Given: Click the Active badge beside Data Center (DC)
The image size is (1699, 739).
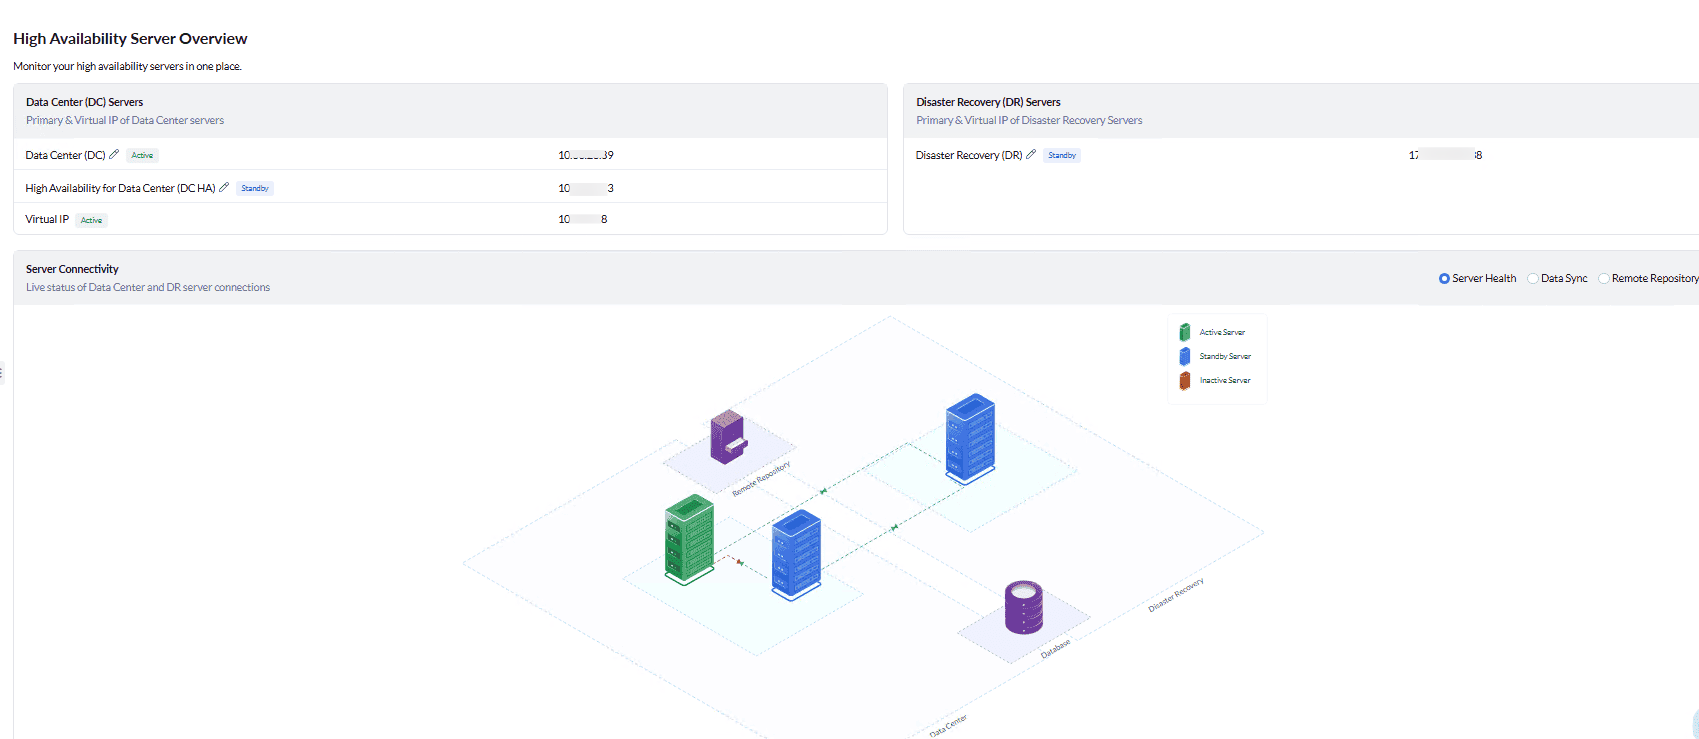Looking at the screenshot, I should 142,155.
